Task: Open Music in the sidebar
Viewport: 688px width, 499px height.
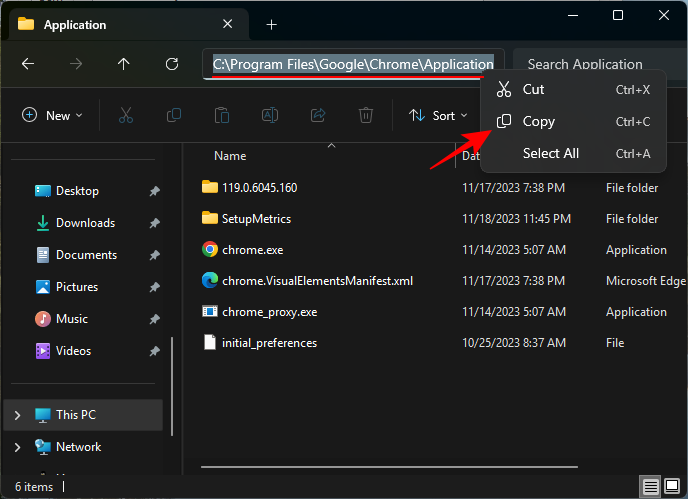Action: click(x=72, y=319)
